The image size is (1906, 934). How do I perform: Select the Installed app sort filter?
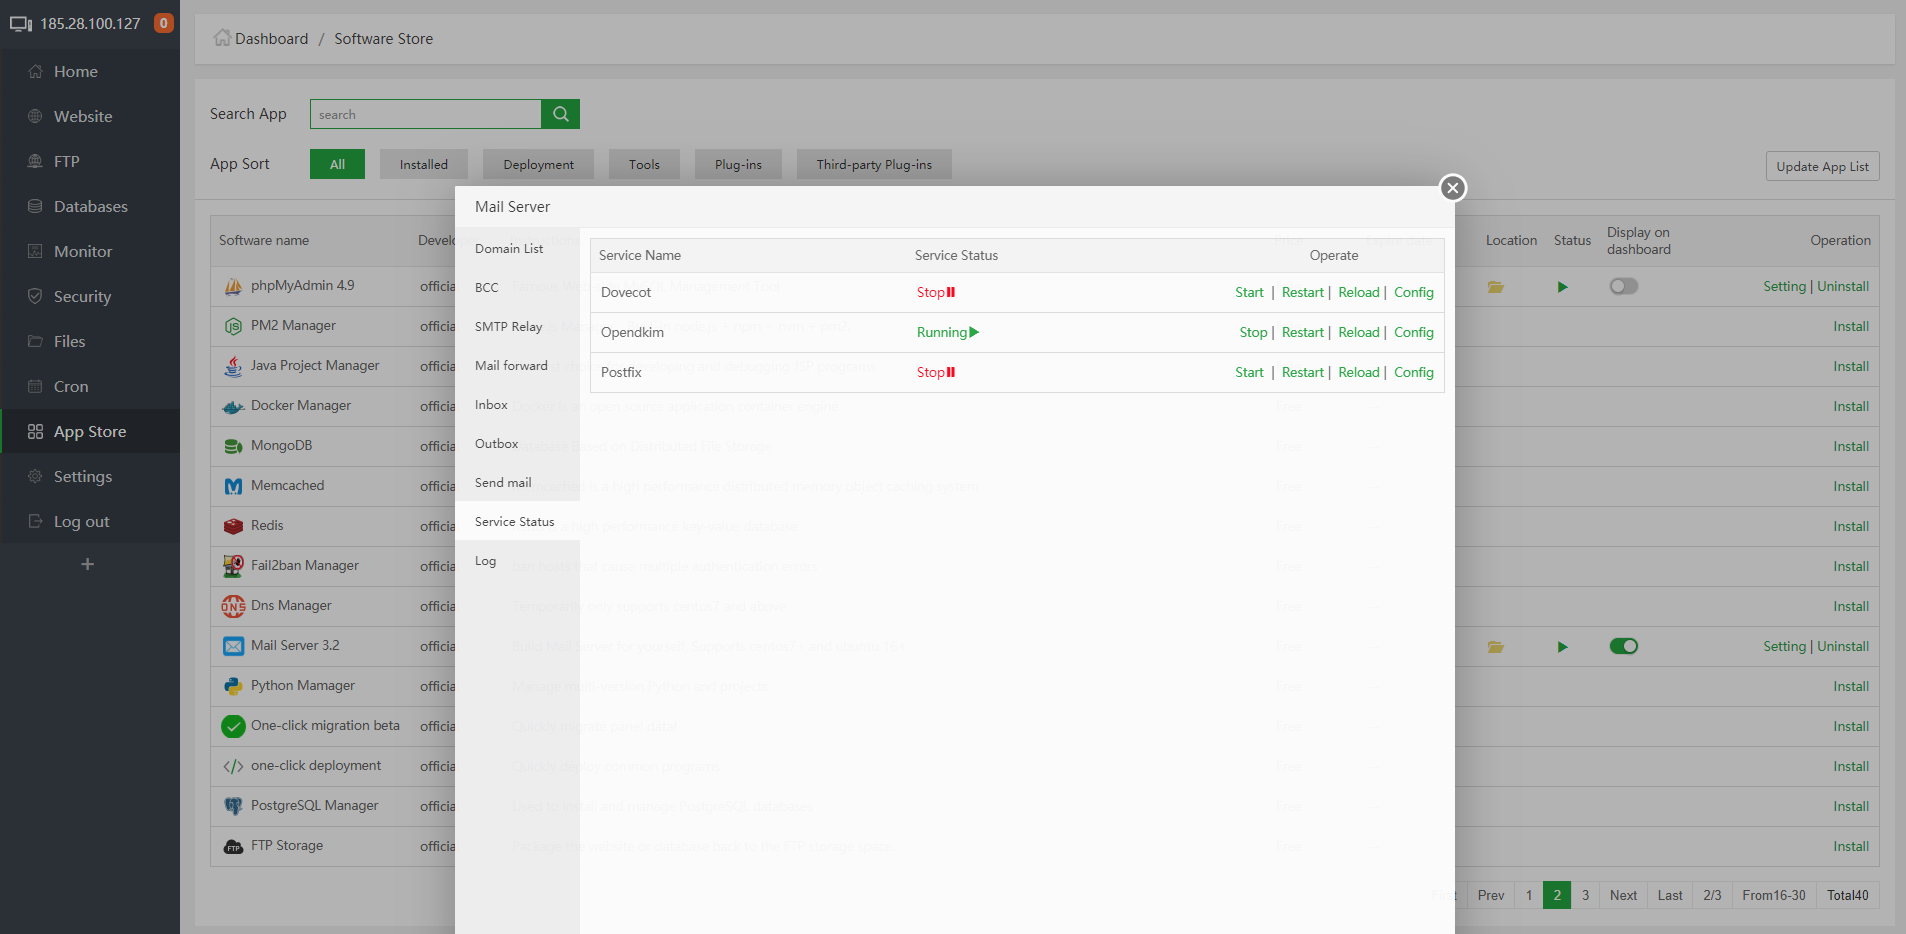point(423,165)
